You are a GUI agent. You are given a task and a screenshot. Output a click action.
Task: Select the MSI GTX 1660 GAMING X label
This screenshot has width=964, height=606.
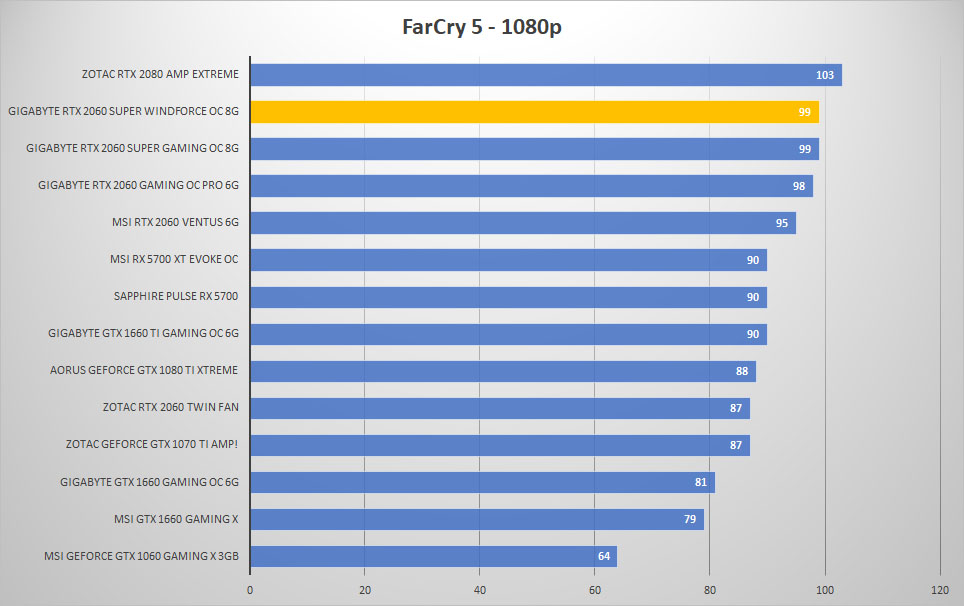point(176,519)
